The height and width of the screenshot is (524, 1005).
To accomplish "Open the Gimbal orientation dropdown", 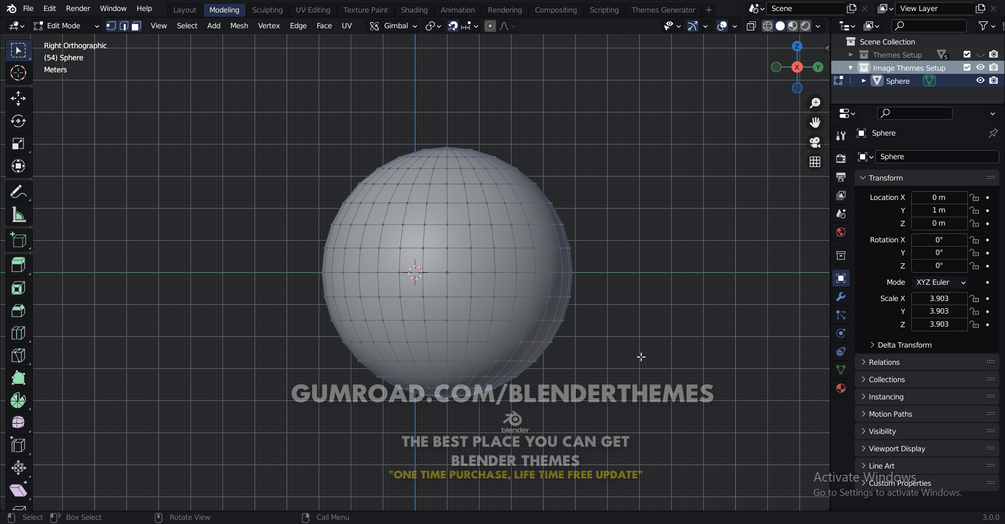I will point(394,26).
